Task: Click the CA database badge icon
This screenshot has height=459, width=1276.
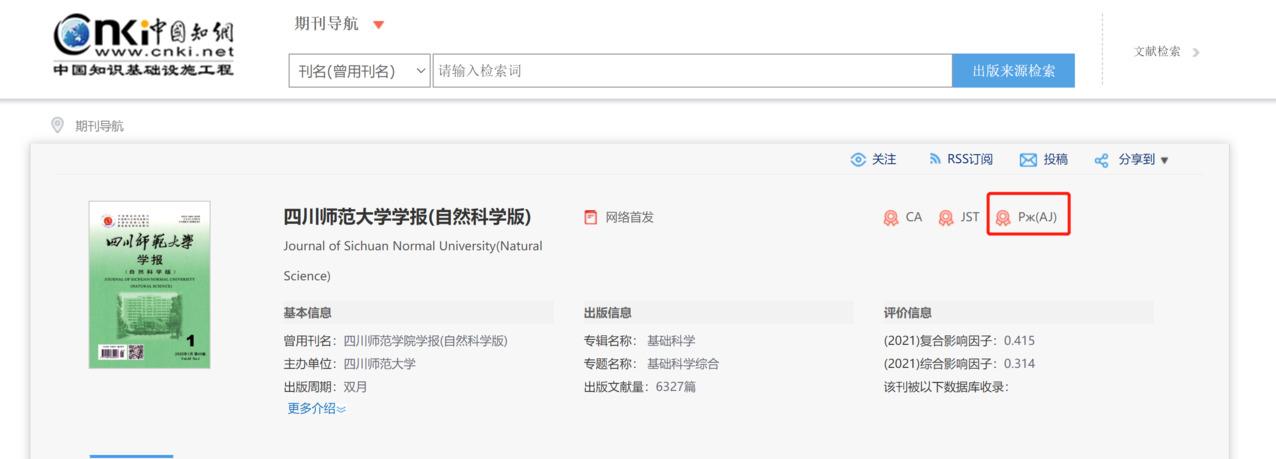Action: point(890,218)
